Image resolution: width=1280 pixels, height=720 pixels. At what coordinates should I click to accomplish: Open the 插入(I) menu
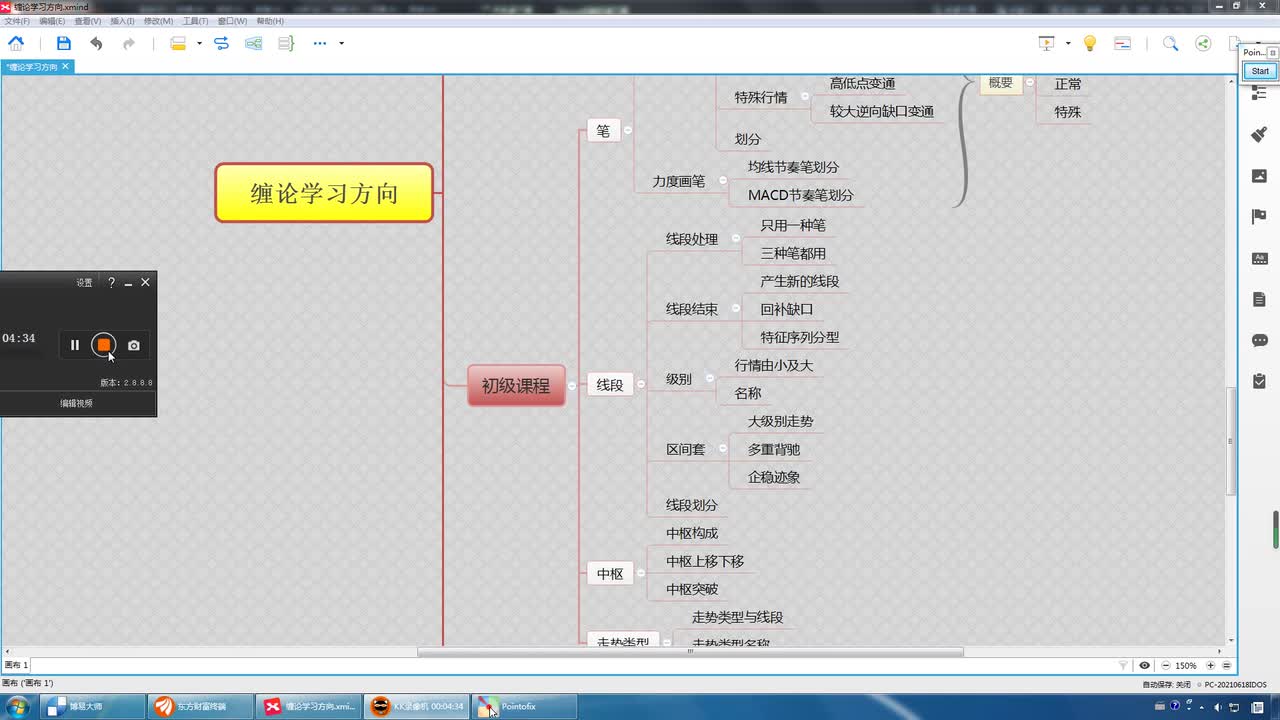[122, 21]
